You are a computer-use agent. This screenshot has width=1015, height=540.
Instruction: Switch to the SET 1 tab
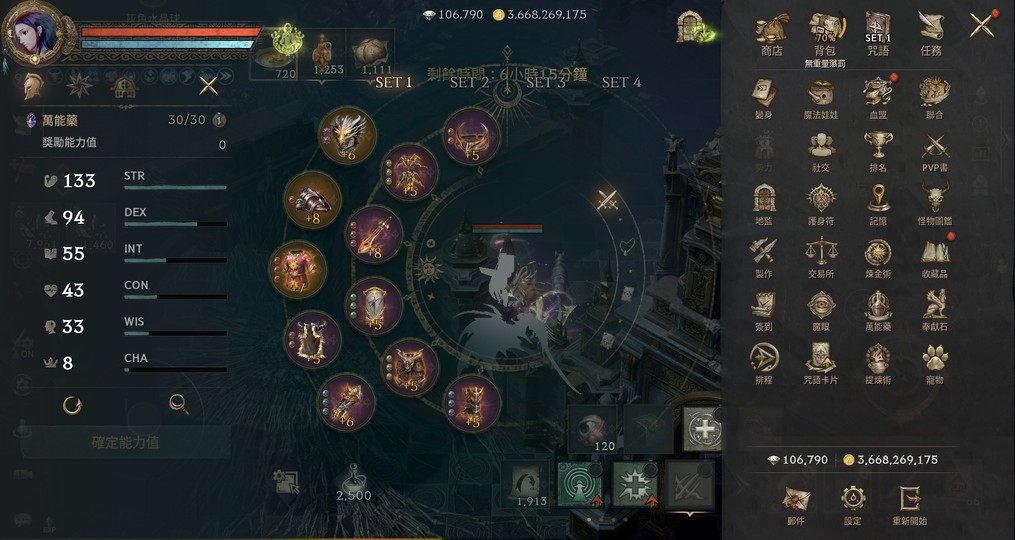coord(394,82)
